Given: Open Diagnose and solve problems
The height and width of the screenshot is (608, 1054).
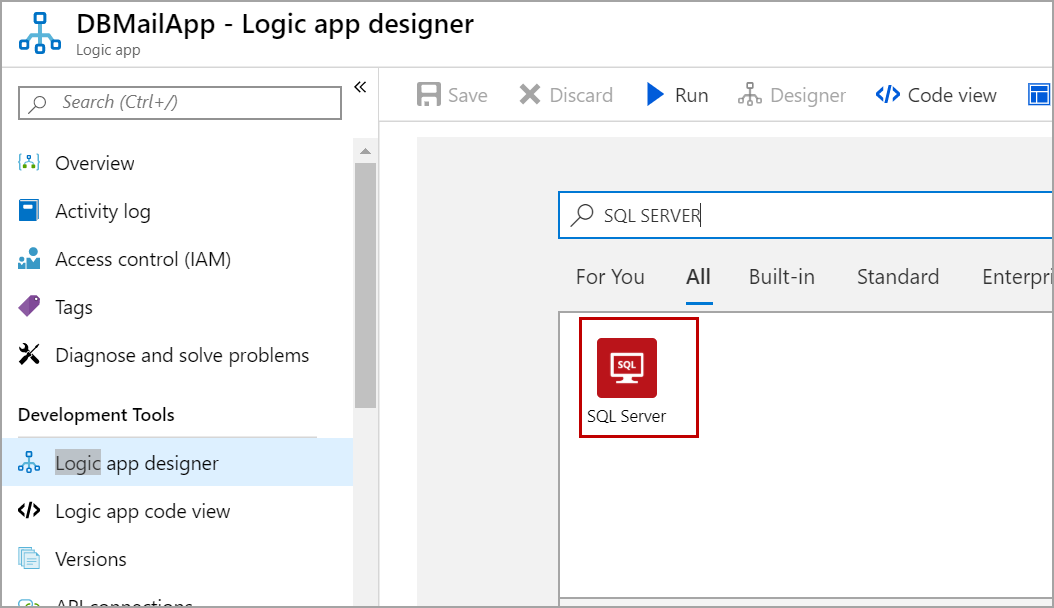Looking at the screenshot, I should coord(181,355).
